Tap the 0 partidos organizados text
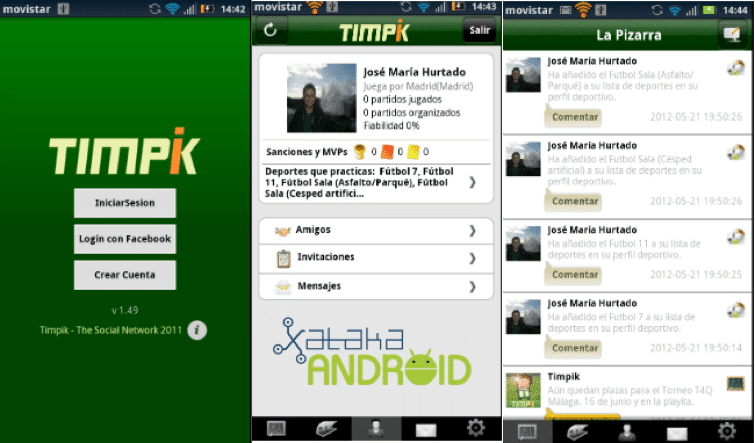Screen dimensions: 755x443 pos(412,113)
